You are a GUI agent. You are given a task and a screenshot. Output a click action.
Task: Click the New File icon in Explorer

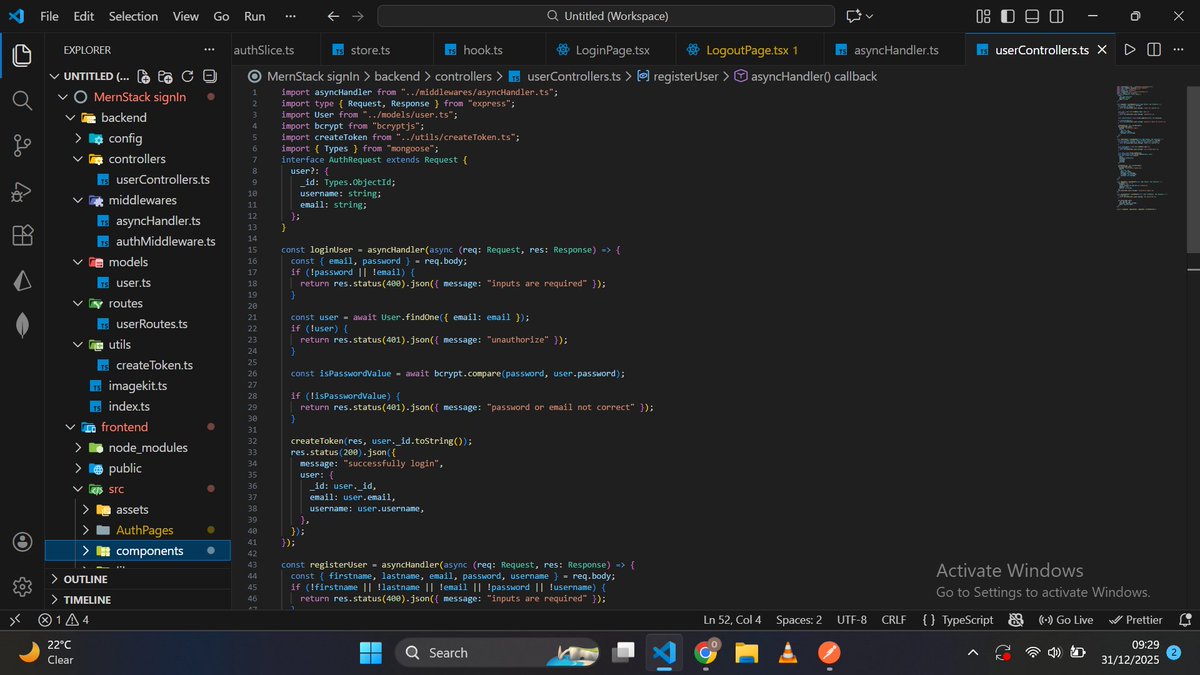(143, 77)
